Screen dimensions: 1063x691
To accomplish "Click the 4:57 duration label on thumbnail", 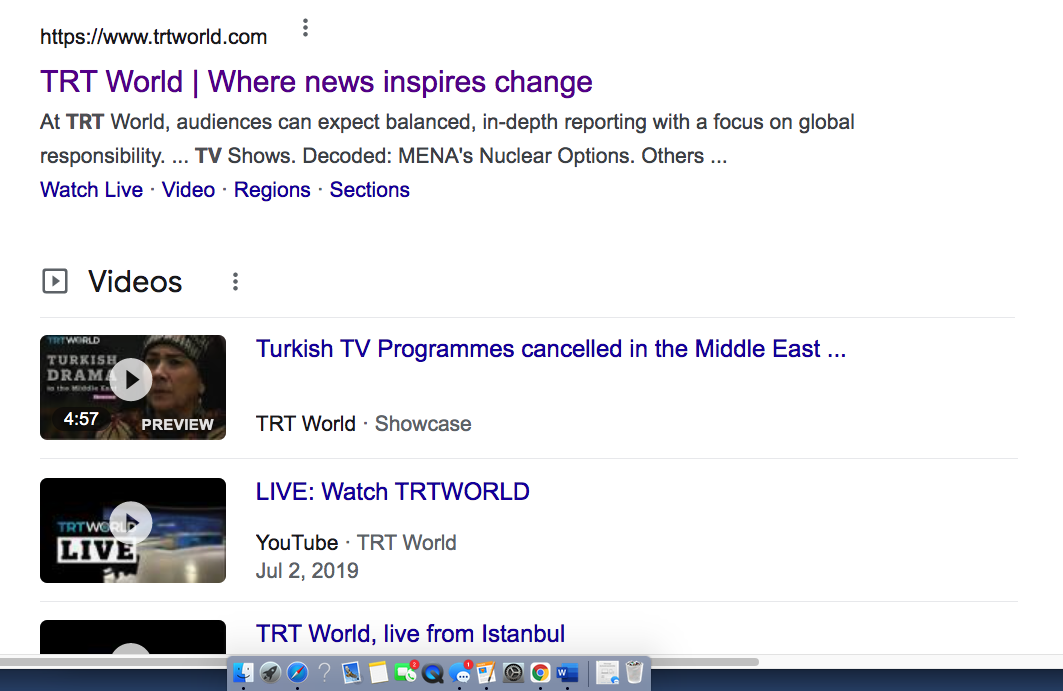I will click(81, 419).
